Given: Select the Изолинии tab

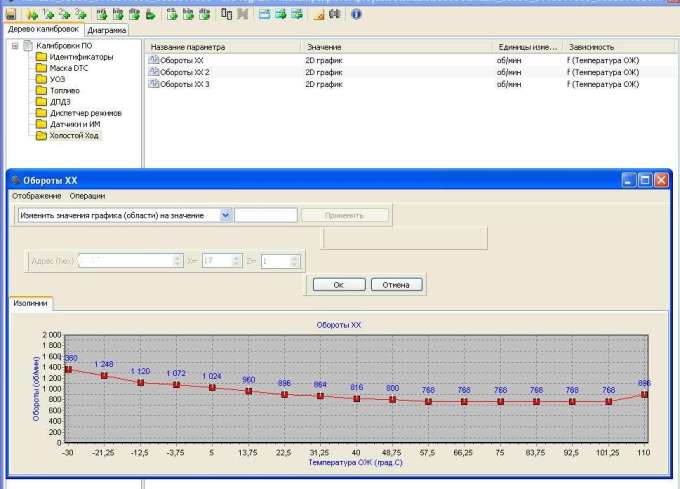Looking at the screenshot, I should coord(30,304).
